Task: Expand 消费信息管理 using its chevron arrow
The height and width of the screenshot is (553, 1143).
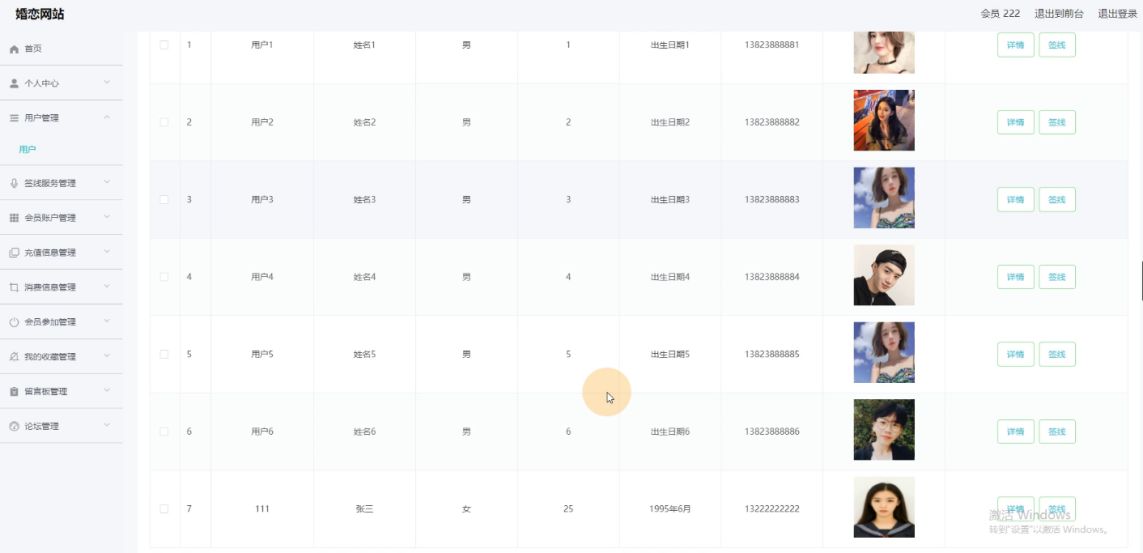Action: point(107,286)
